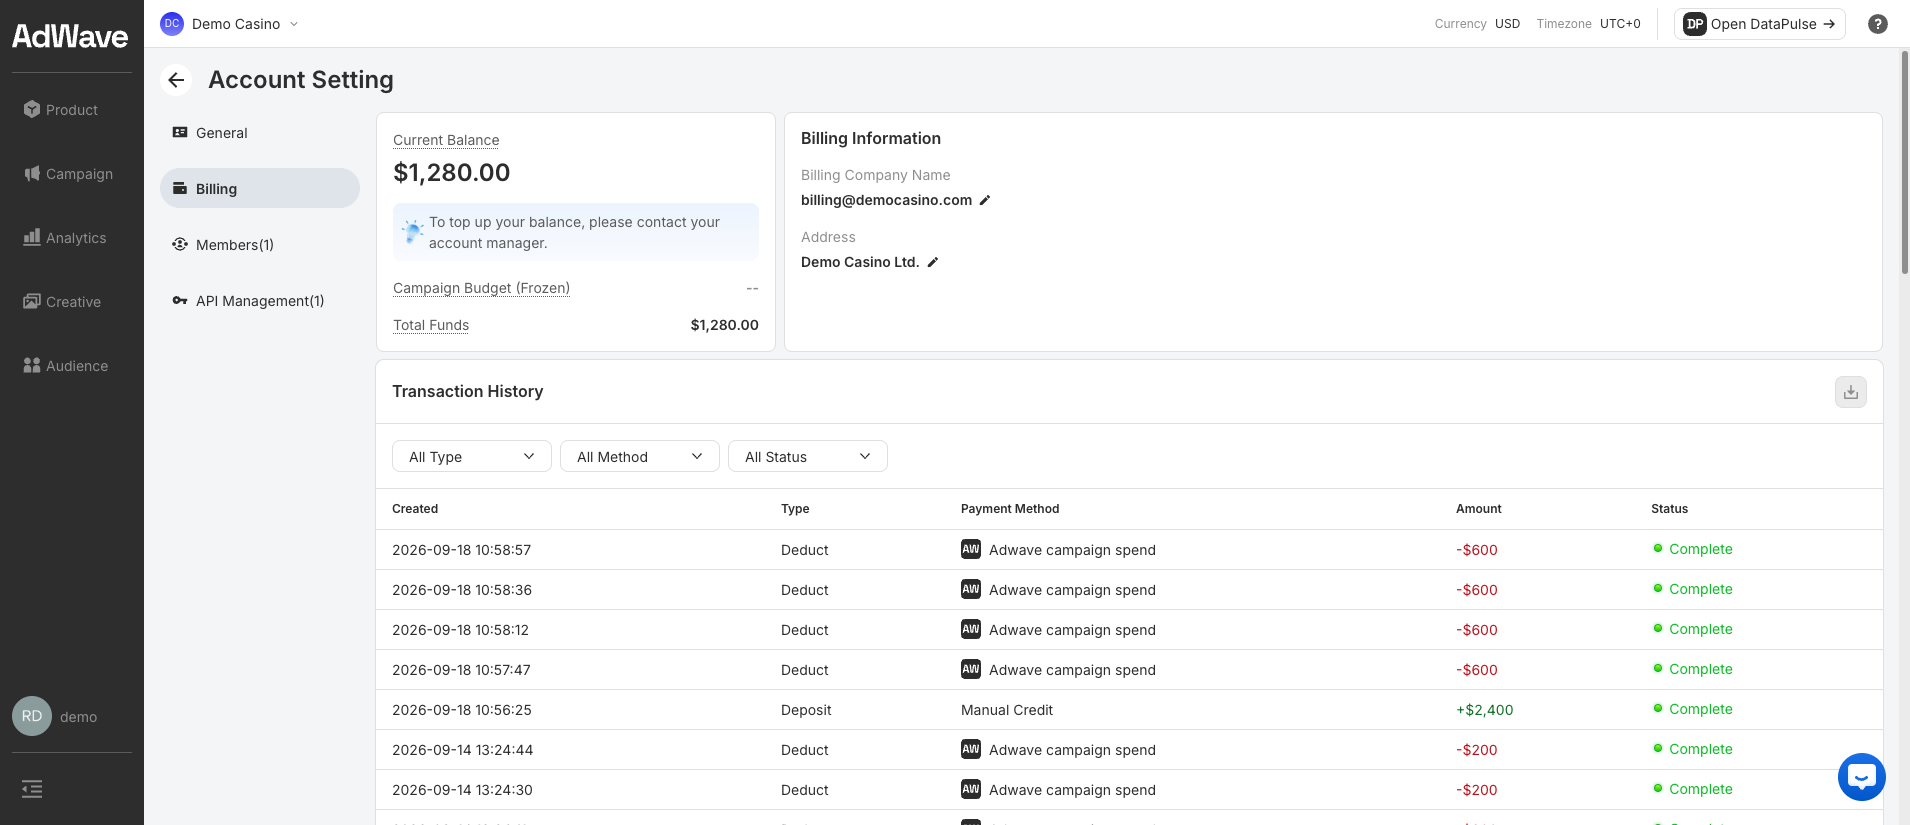
Task: Go back using the arrow beside Account Setting
Action: 176,80
